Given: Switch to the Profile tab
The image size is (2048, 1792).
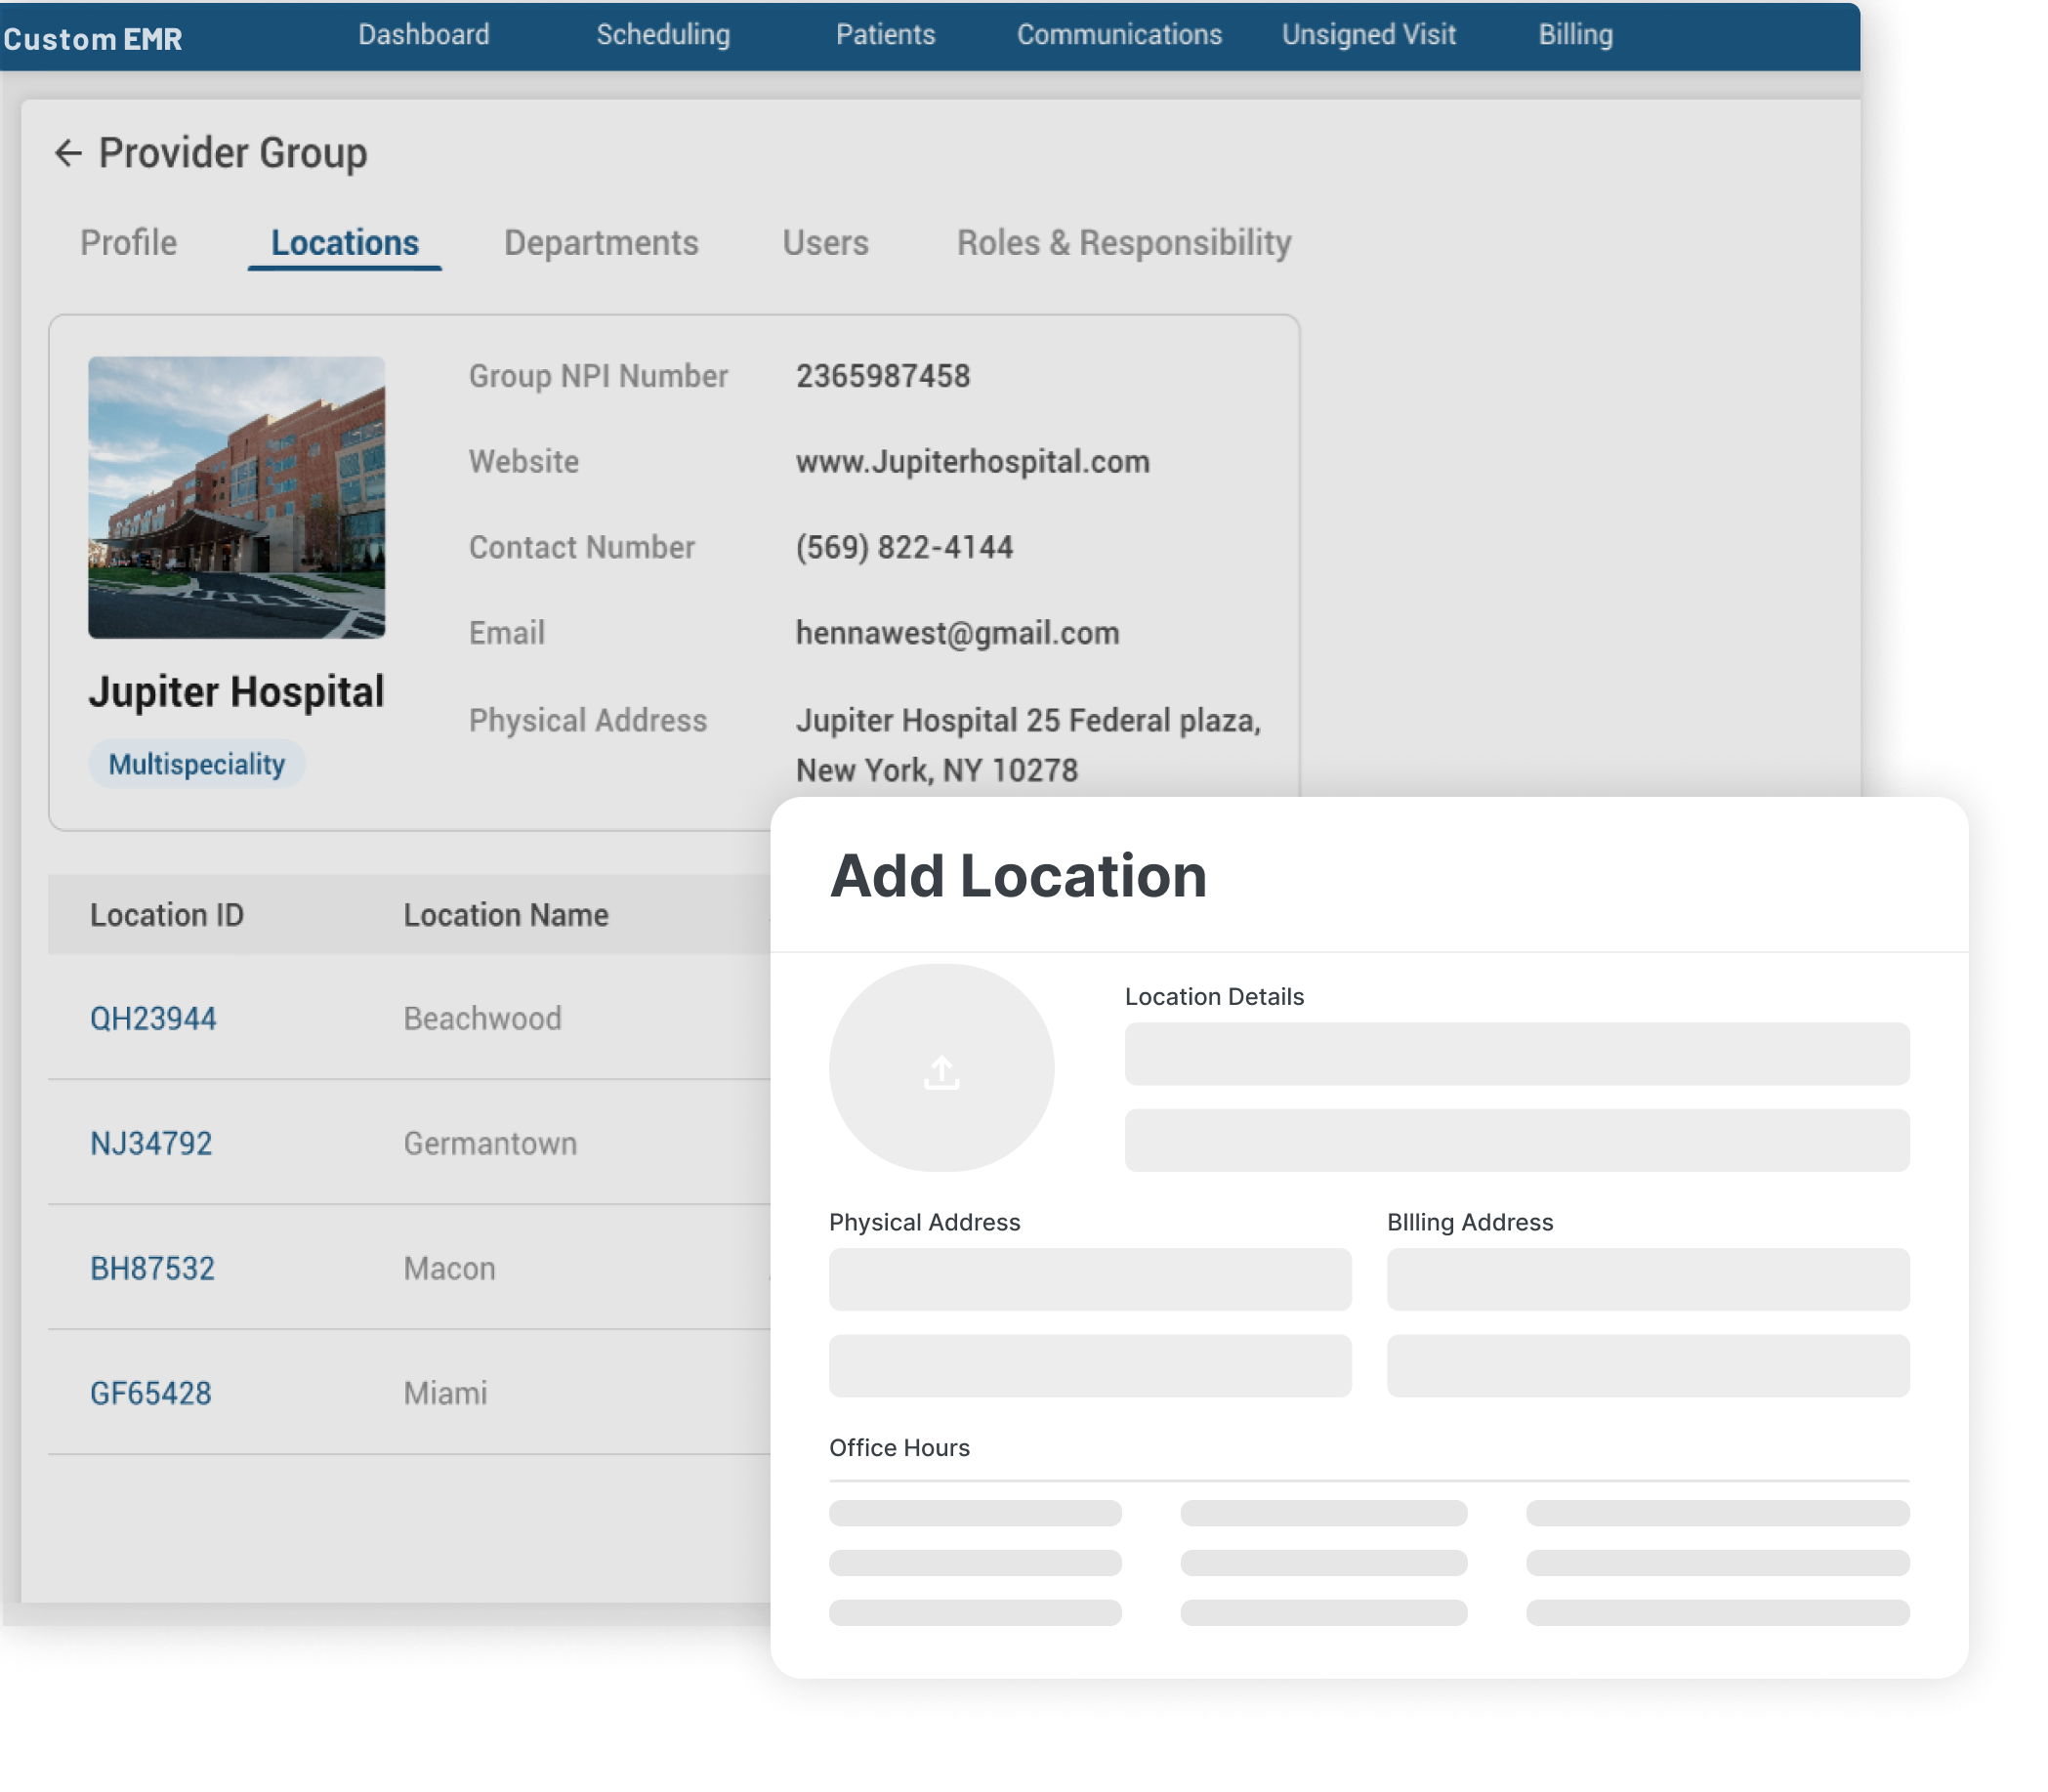Looking at the screenshot, I should click(129, 243).
